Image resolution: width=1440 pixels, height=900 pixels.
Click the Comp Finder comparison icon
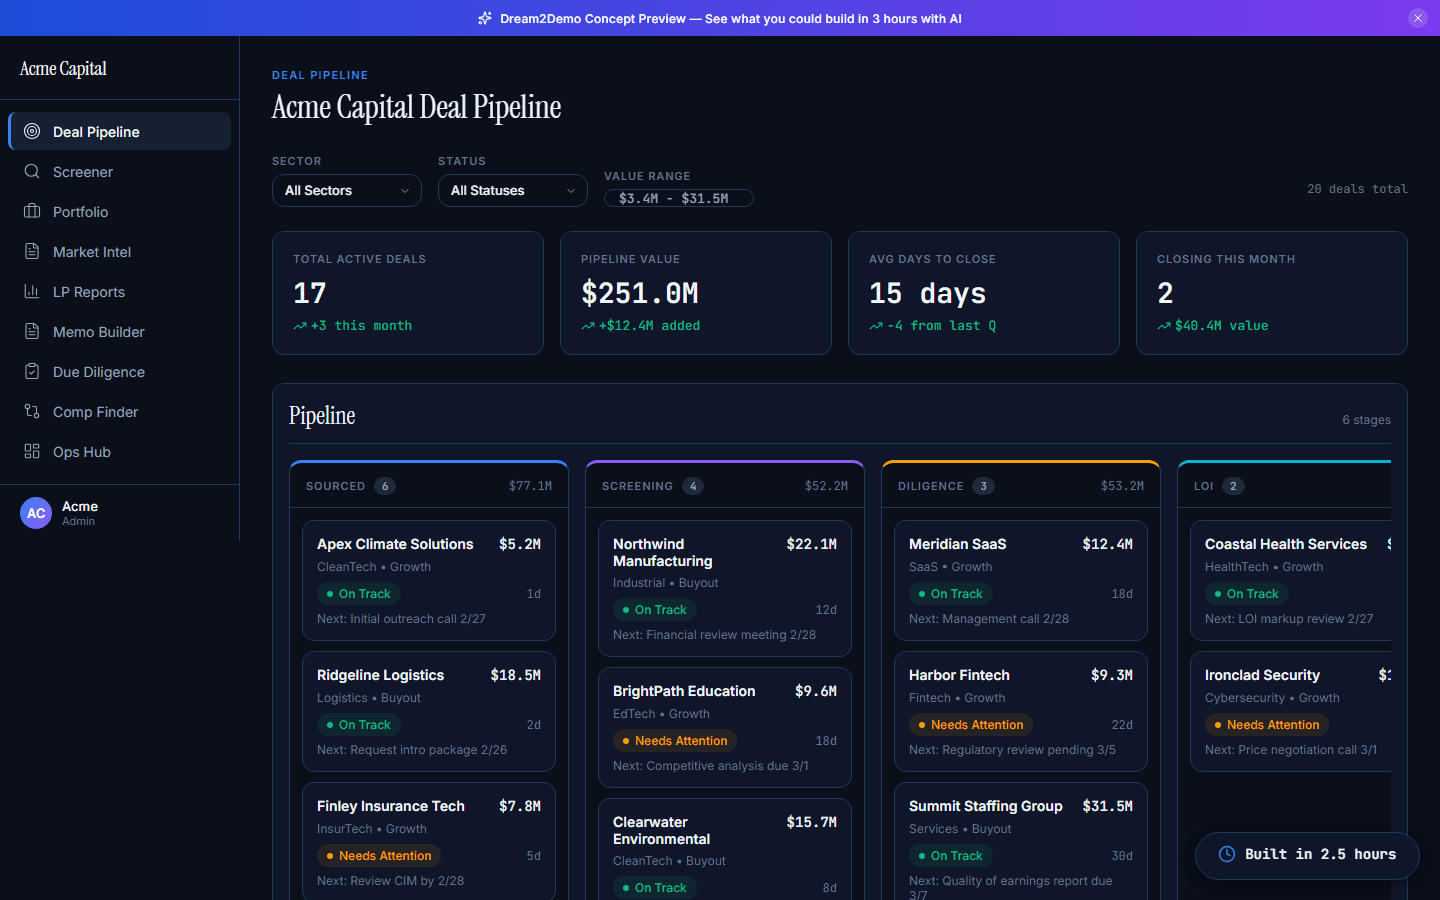pos(31,411)
